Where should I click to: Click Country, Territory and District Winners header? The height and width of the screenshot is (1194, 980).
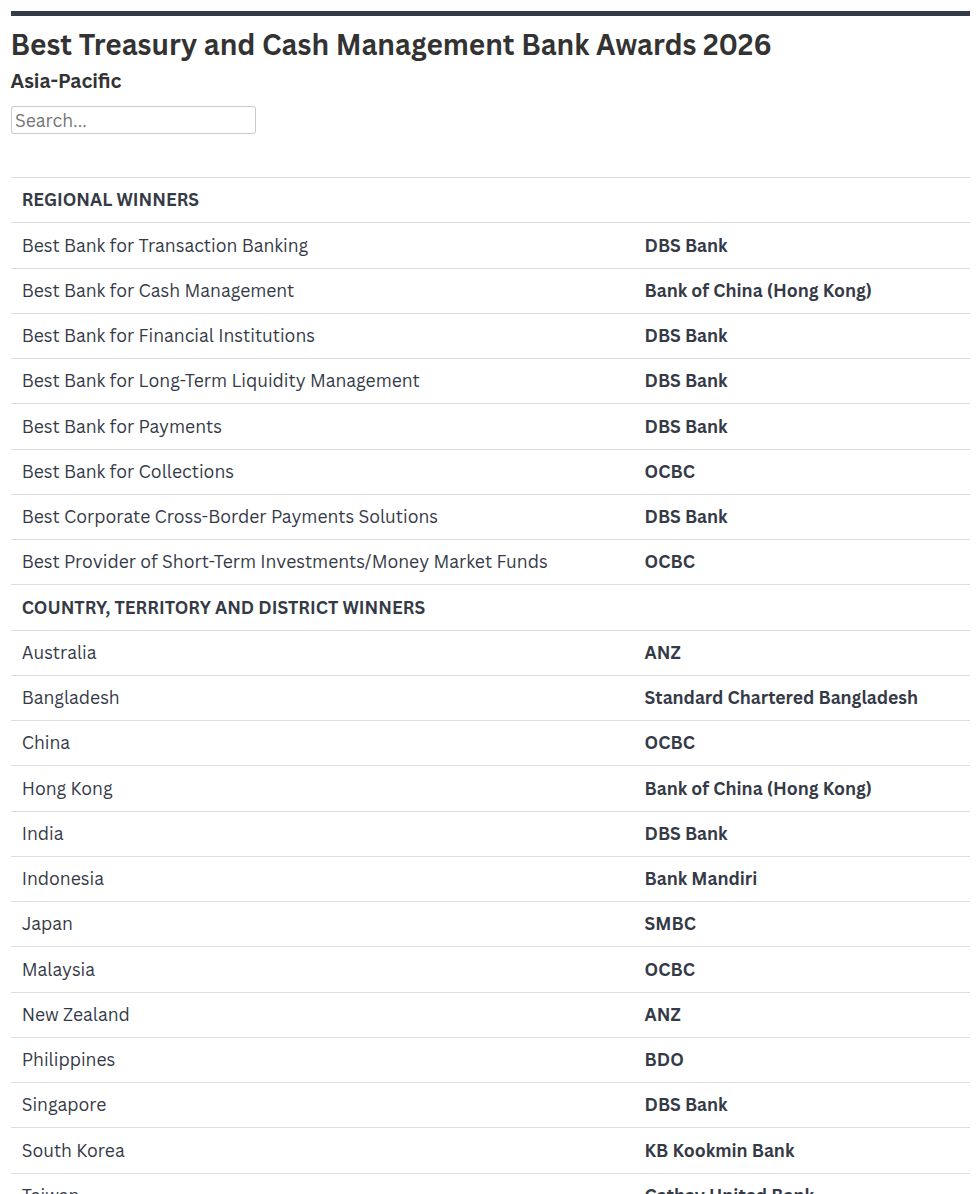coord(223,608)
